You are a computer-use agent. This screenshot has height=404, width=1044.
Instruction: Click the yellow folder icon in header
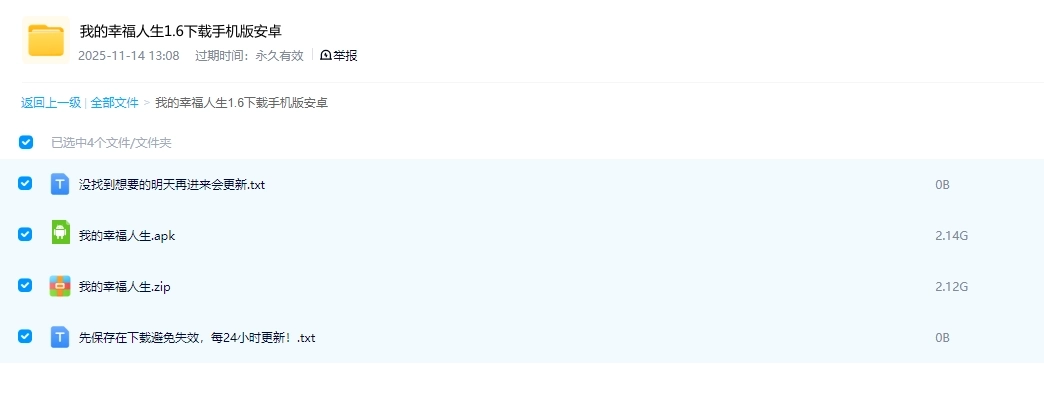click(45, 40)
